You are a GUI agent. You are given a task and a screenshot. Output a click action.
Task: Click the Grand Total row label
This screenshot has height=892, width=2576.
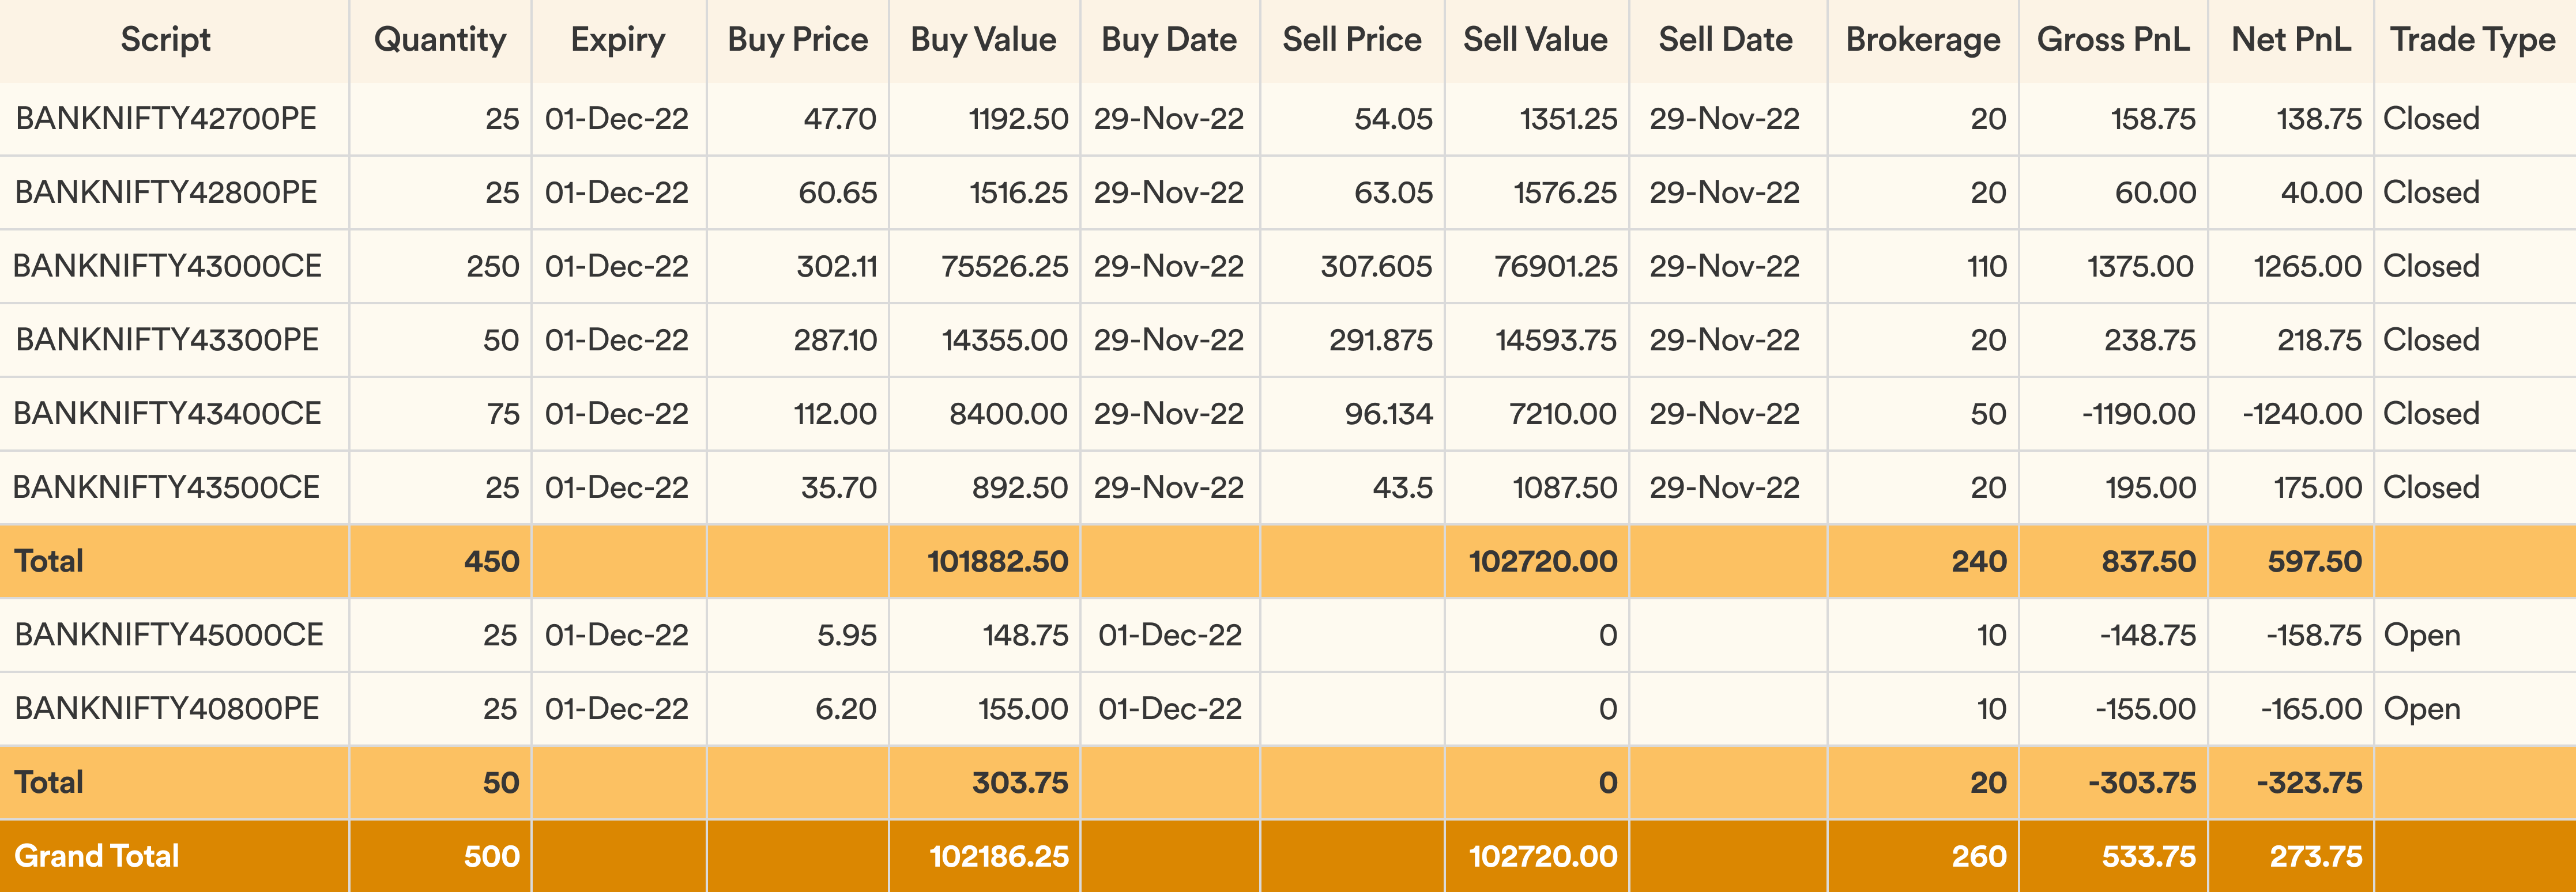click(x=97, y=857)
